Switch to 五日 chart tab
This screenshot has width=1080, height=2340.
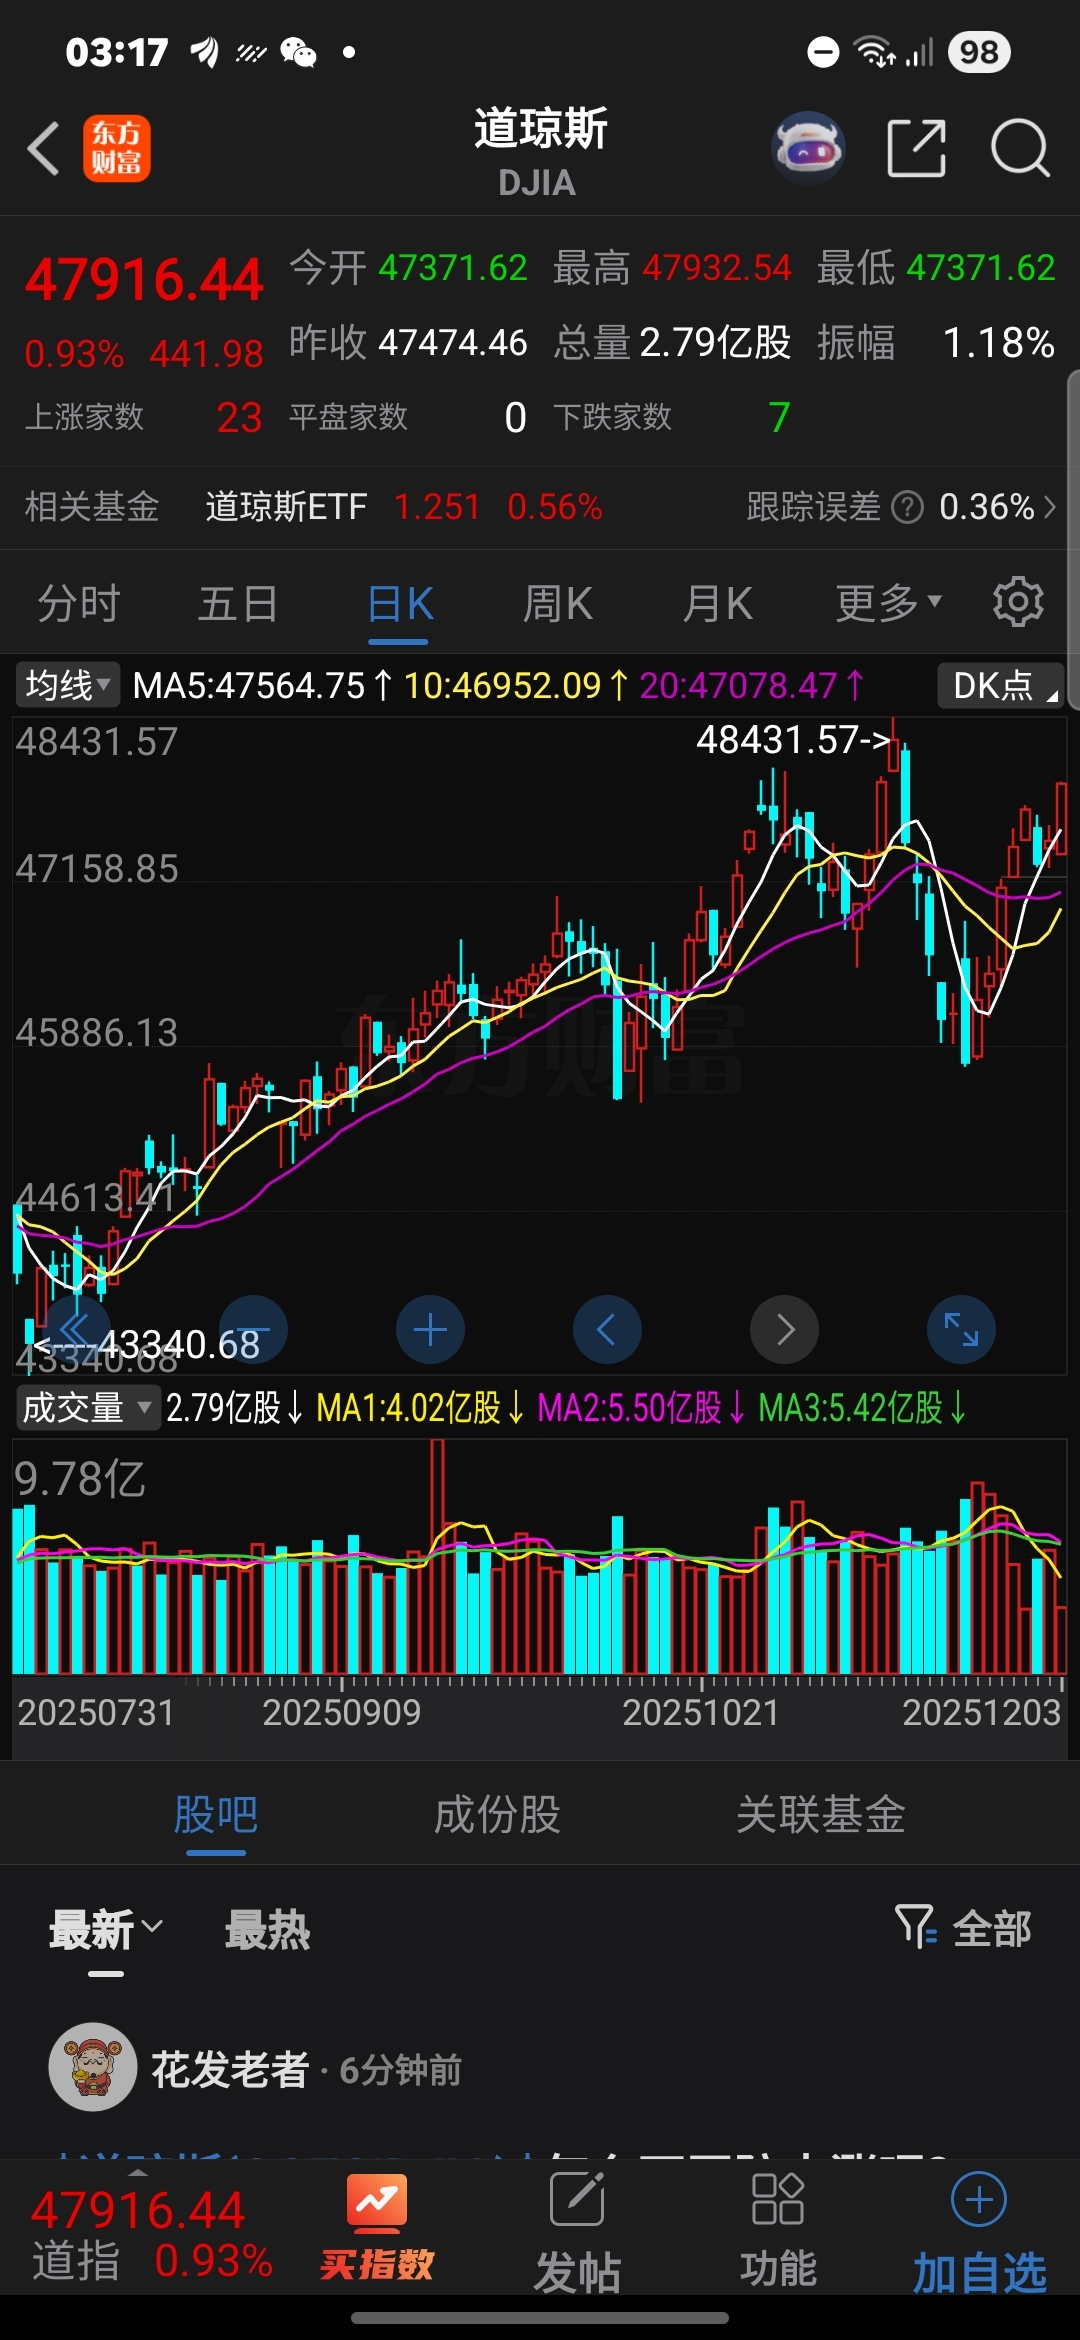pyautogui.click(x=238, y=603)
